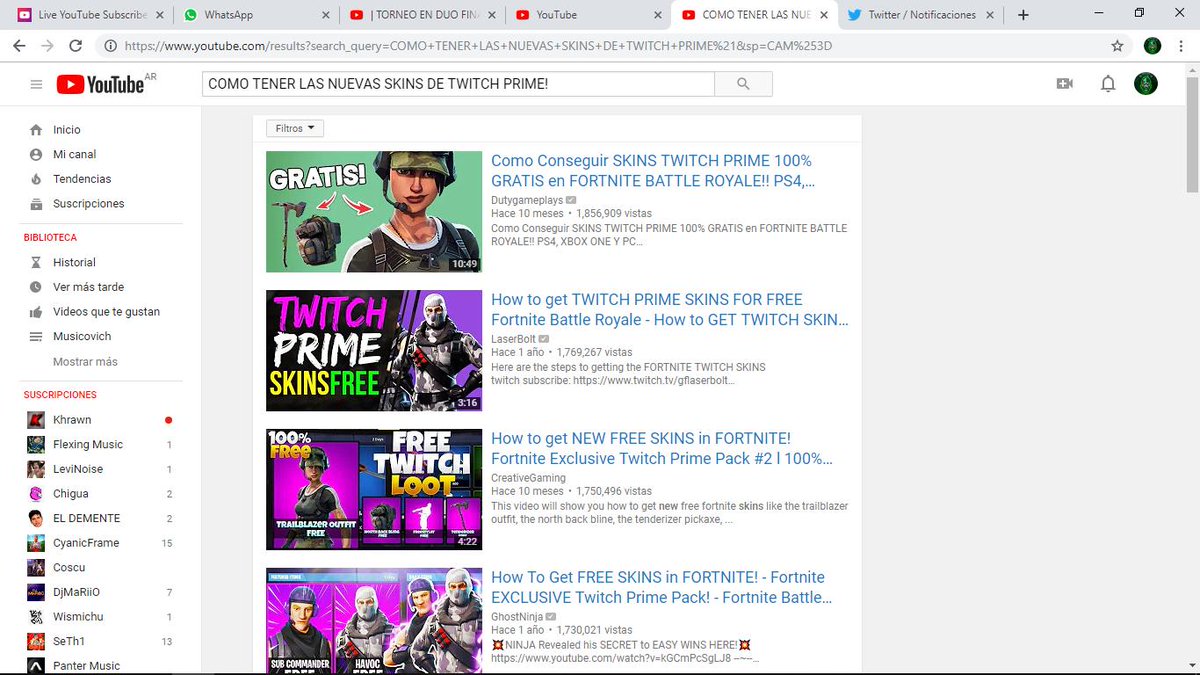
Task: Click the TWITCH PRIME SKINS FREE thumbnail
Action: coord(374,351)
